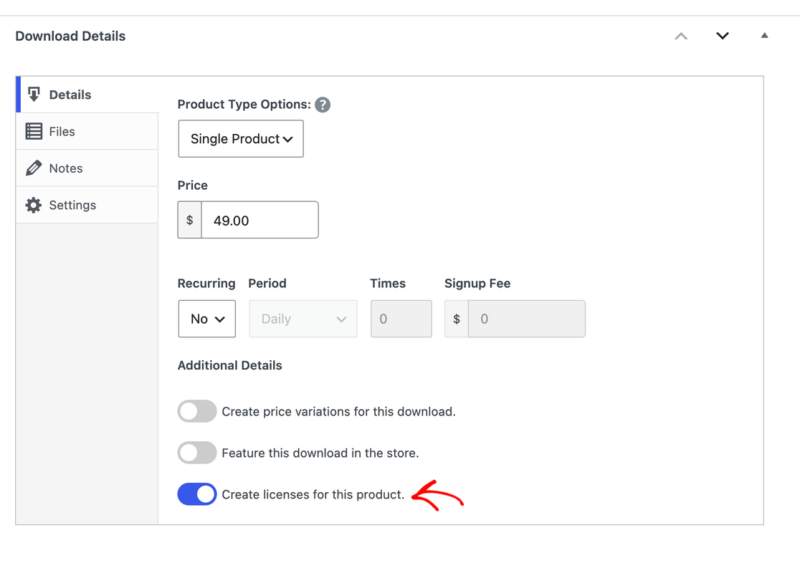Collapse the Download Details panel
Image resolution: width=800 pixels, height=563 pixels.
pyautogui.click(x=764, y=35)
